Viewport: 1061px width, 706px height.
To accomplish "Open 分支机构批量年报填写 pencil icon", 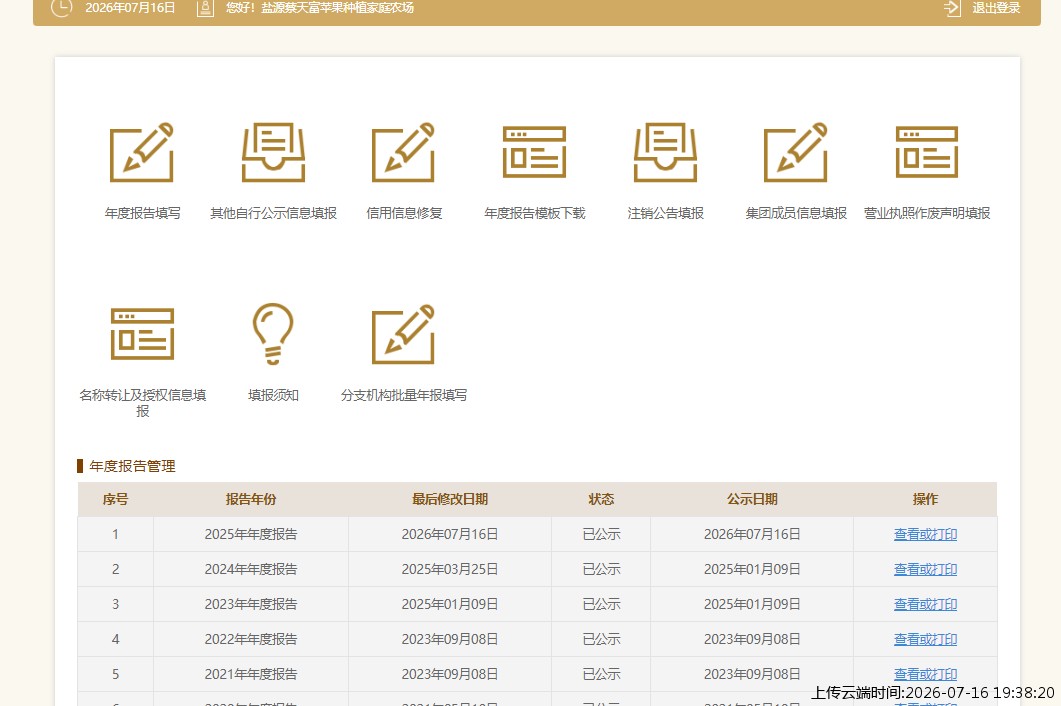I will 403,334.
